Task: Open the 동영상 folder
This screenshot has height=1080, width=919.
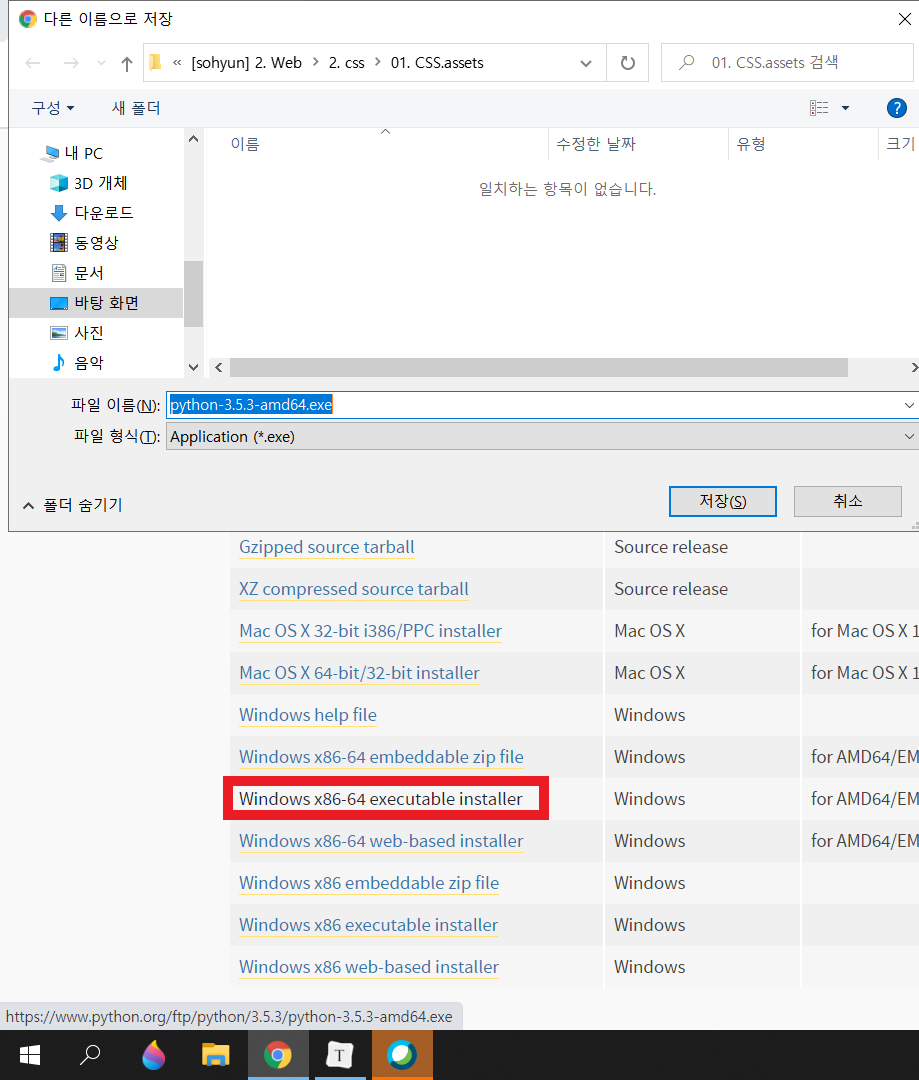Action: (x=96, y=242)
